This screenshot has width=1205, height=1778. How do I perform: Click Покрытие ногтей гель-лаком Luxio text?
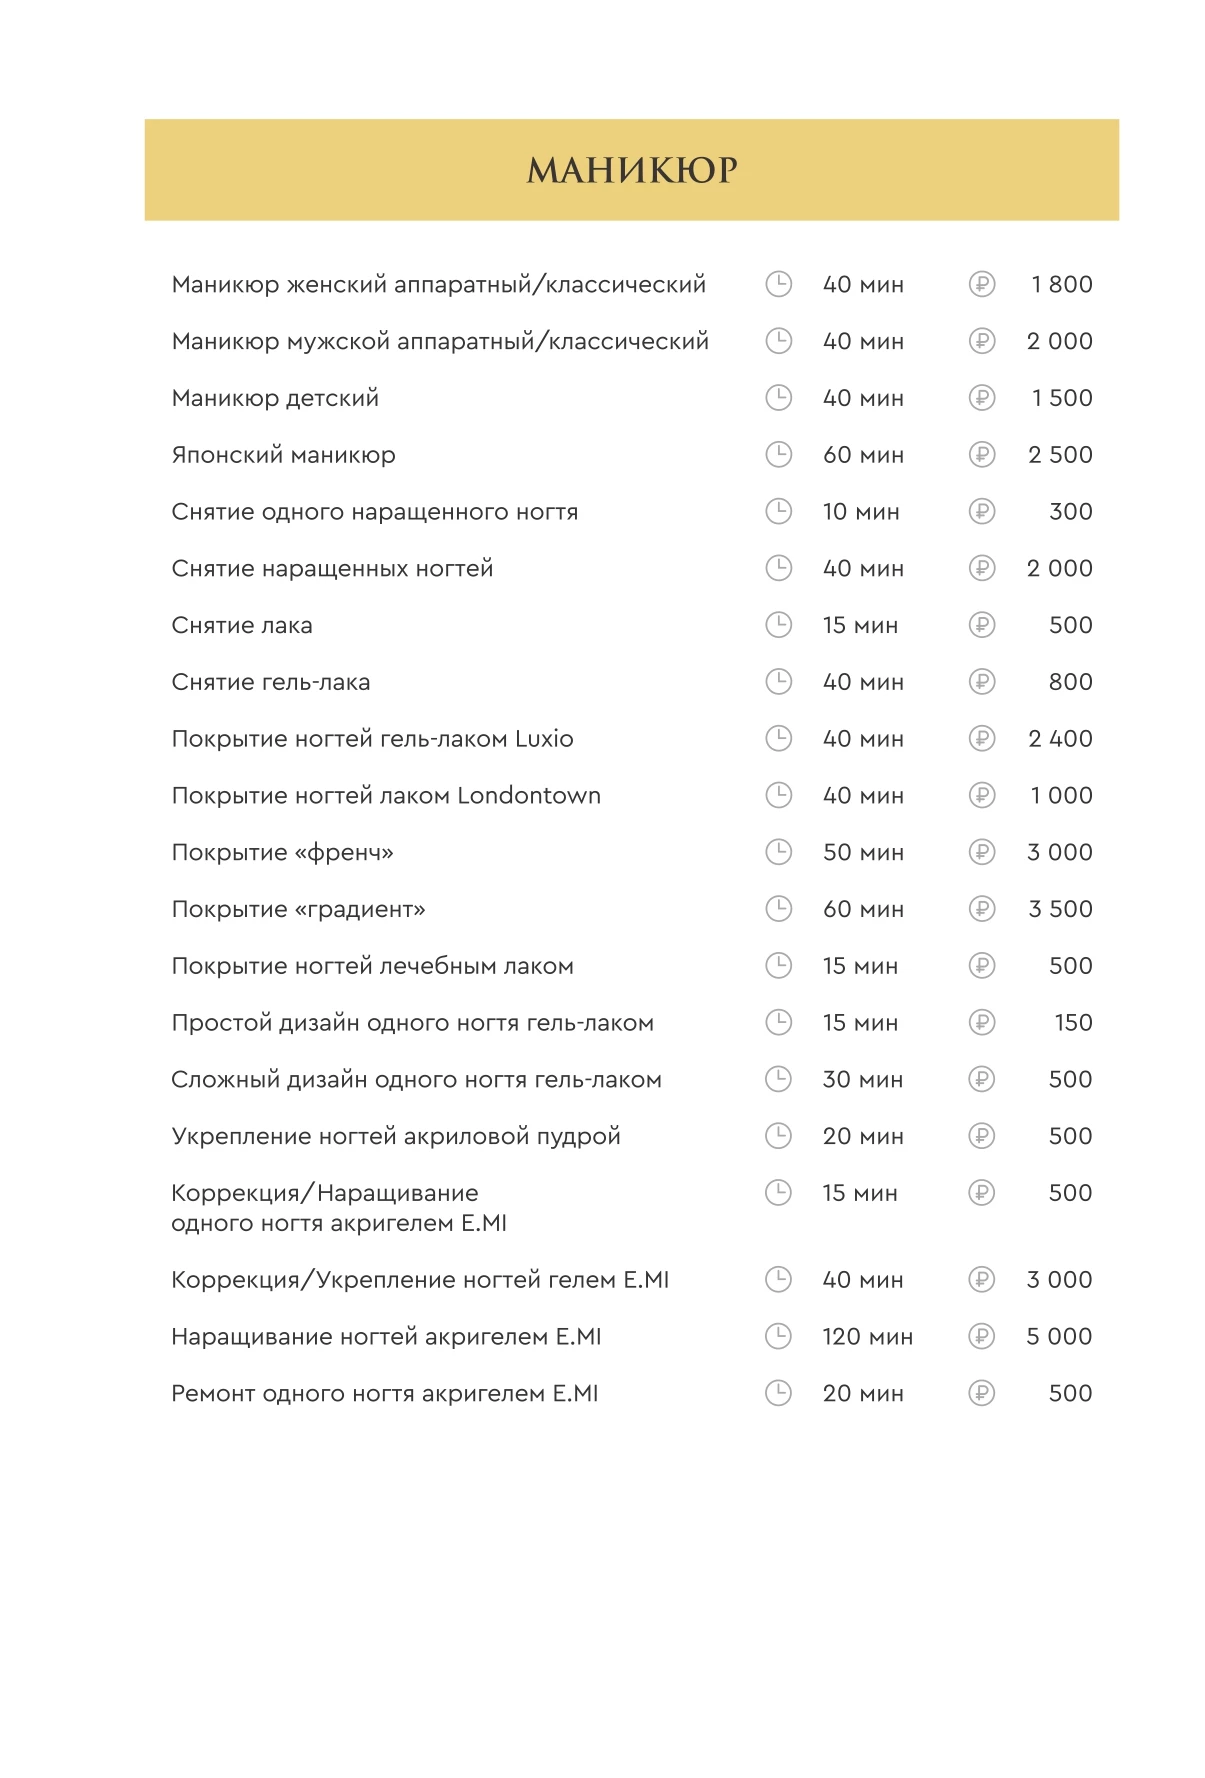click(x=373, y=739)
